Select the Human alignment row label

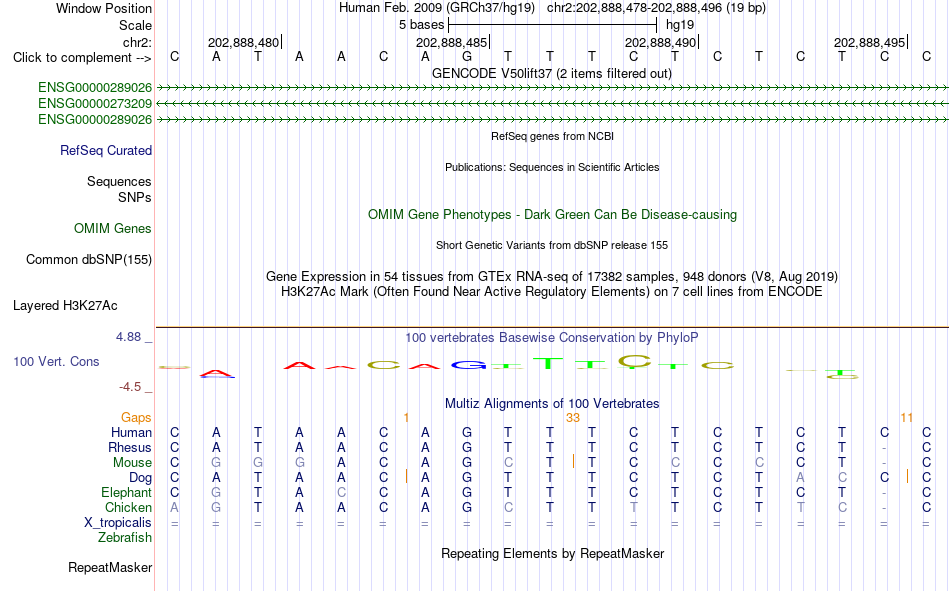point(131,433)
